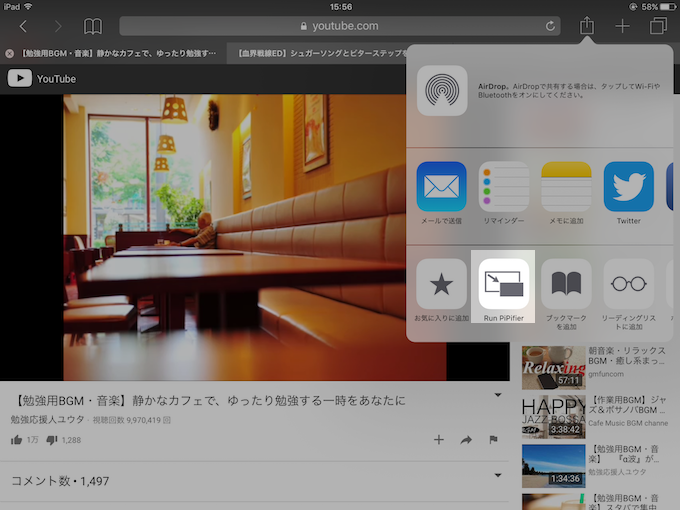Image resolution: width=680 pixels, height=510 pixels.
Task: Share to Reminders (リマインダー) icon
Action: pyautogui.click(x=504, y=186)
